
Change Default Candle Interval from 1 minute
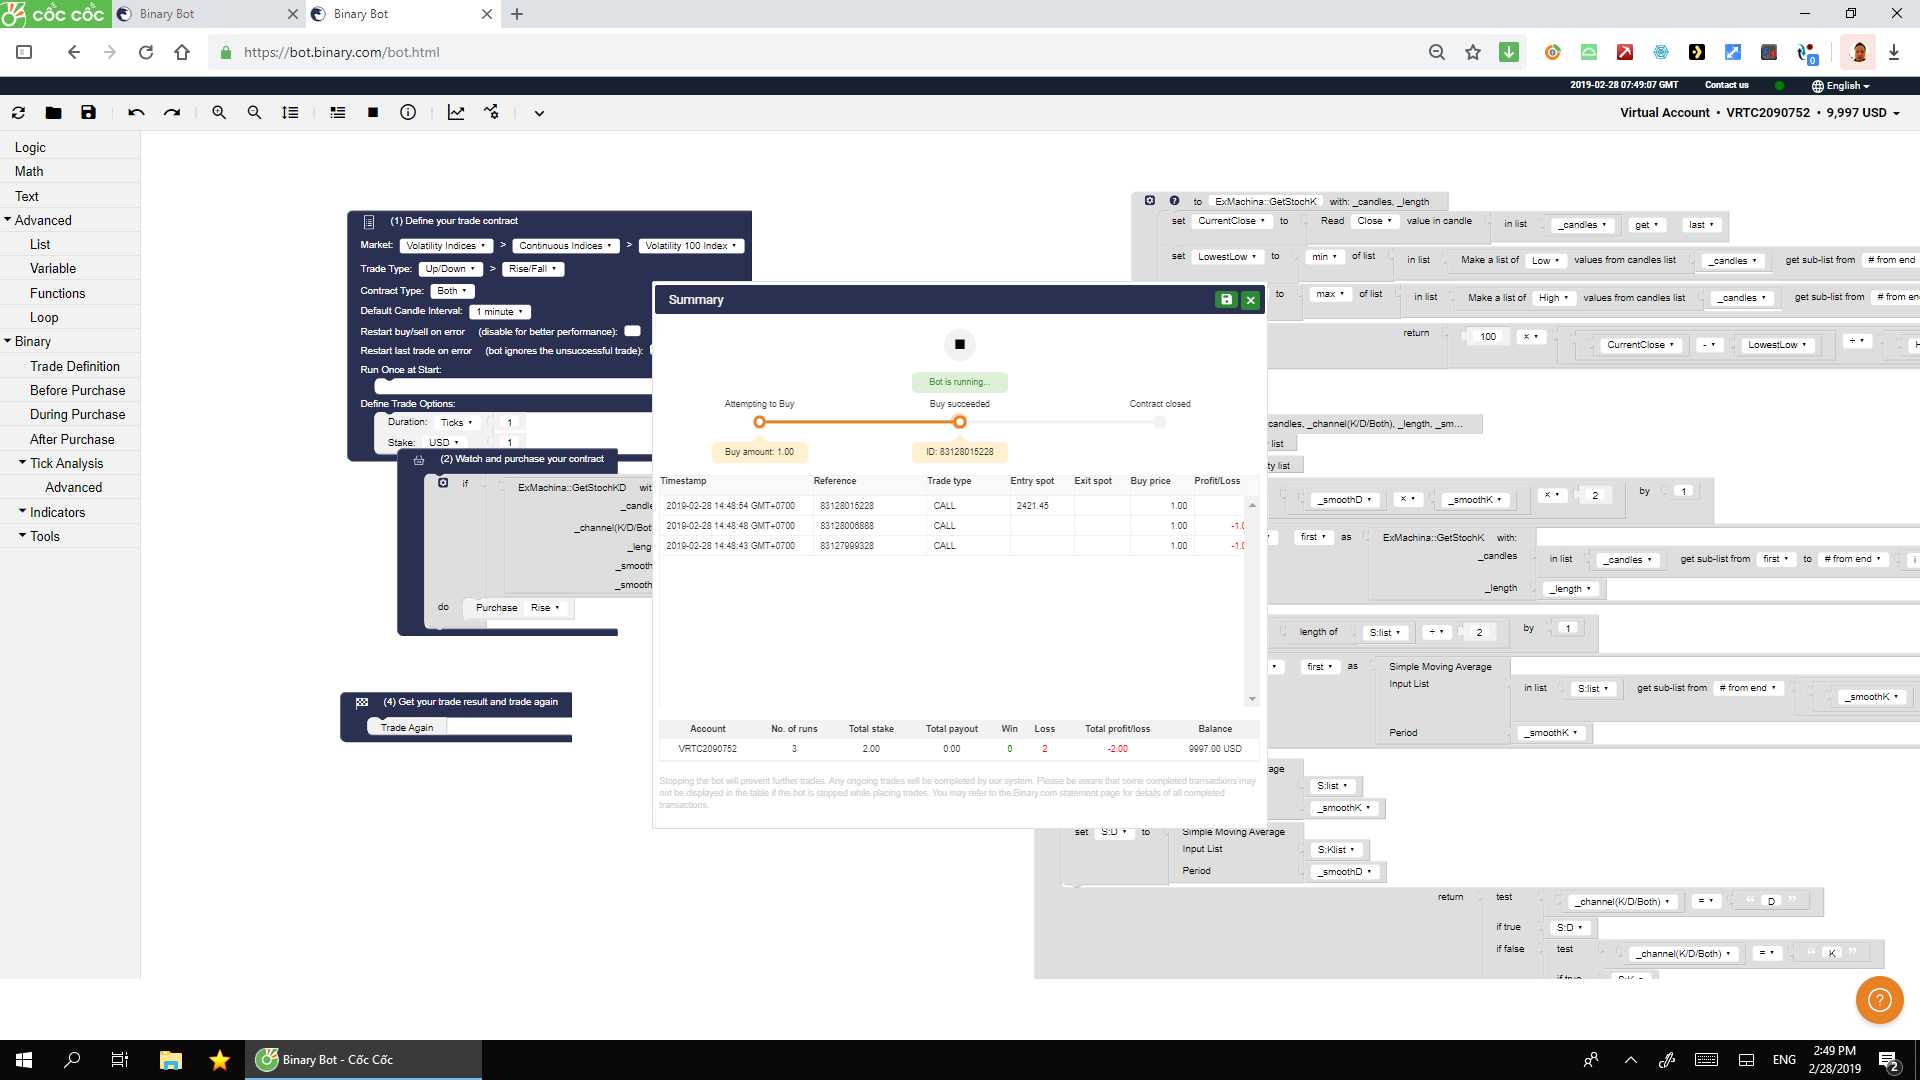click(500, 311)
